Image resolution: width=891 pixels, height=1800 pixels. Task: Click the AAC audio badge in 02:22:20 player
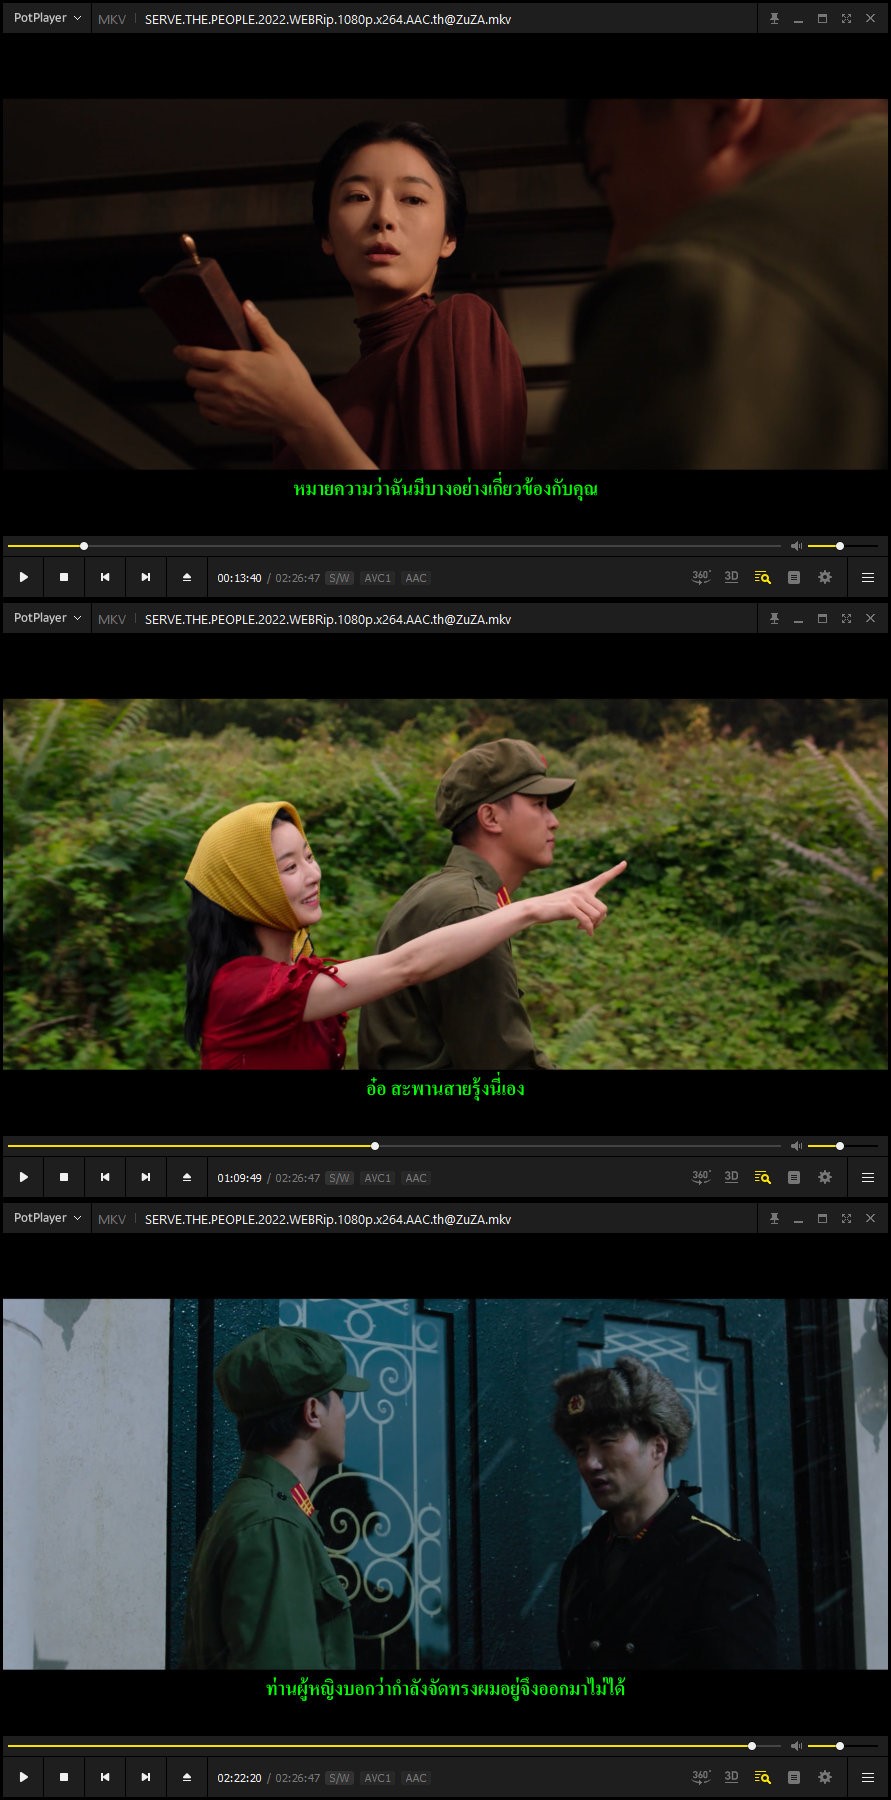tap(416, 1778)
